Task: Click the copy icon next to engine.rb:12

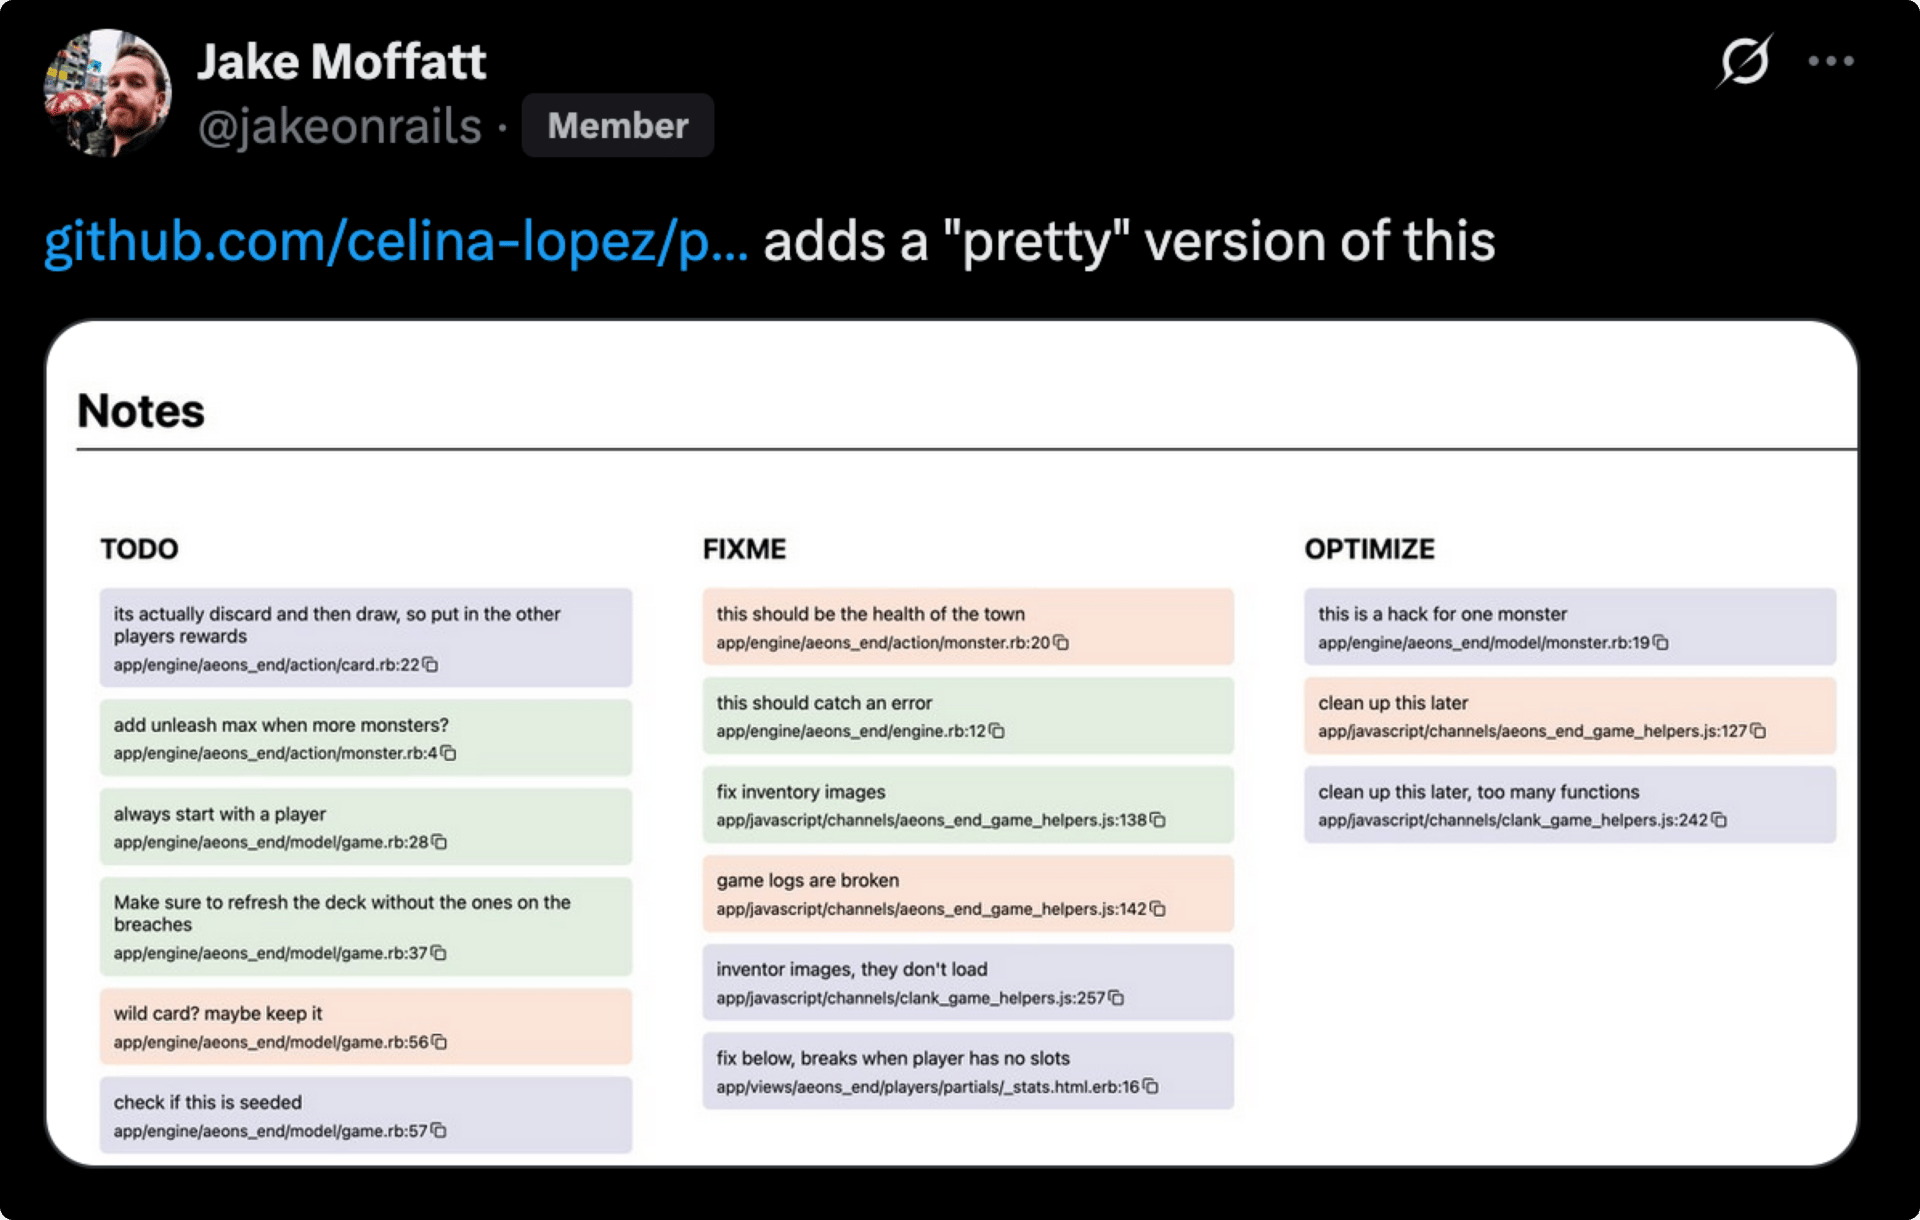Action: click(996, 731)
